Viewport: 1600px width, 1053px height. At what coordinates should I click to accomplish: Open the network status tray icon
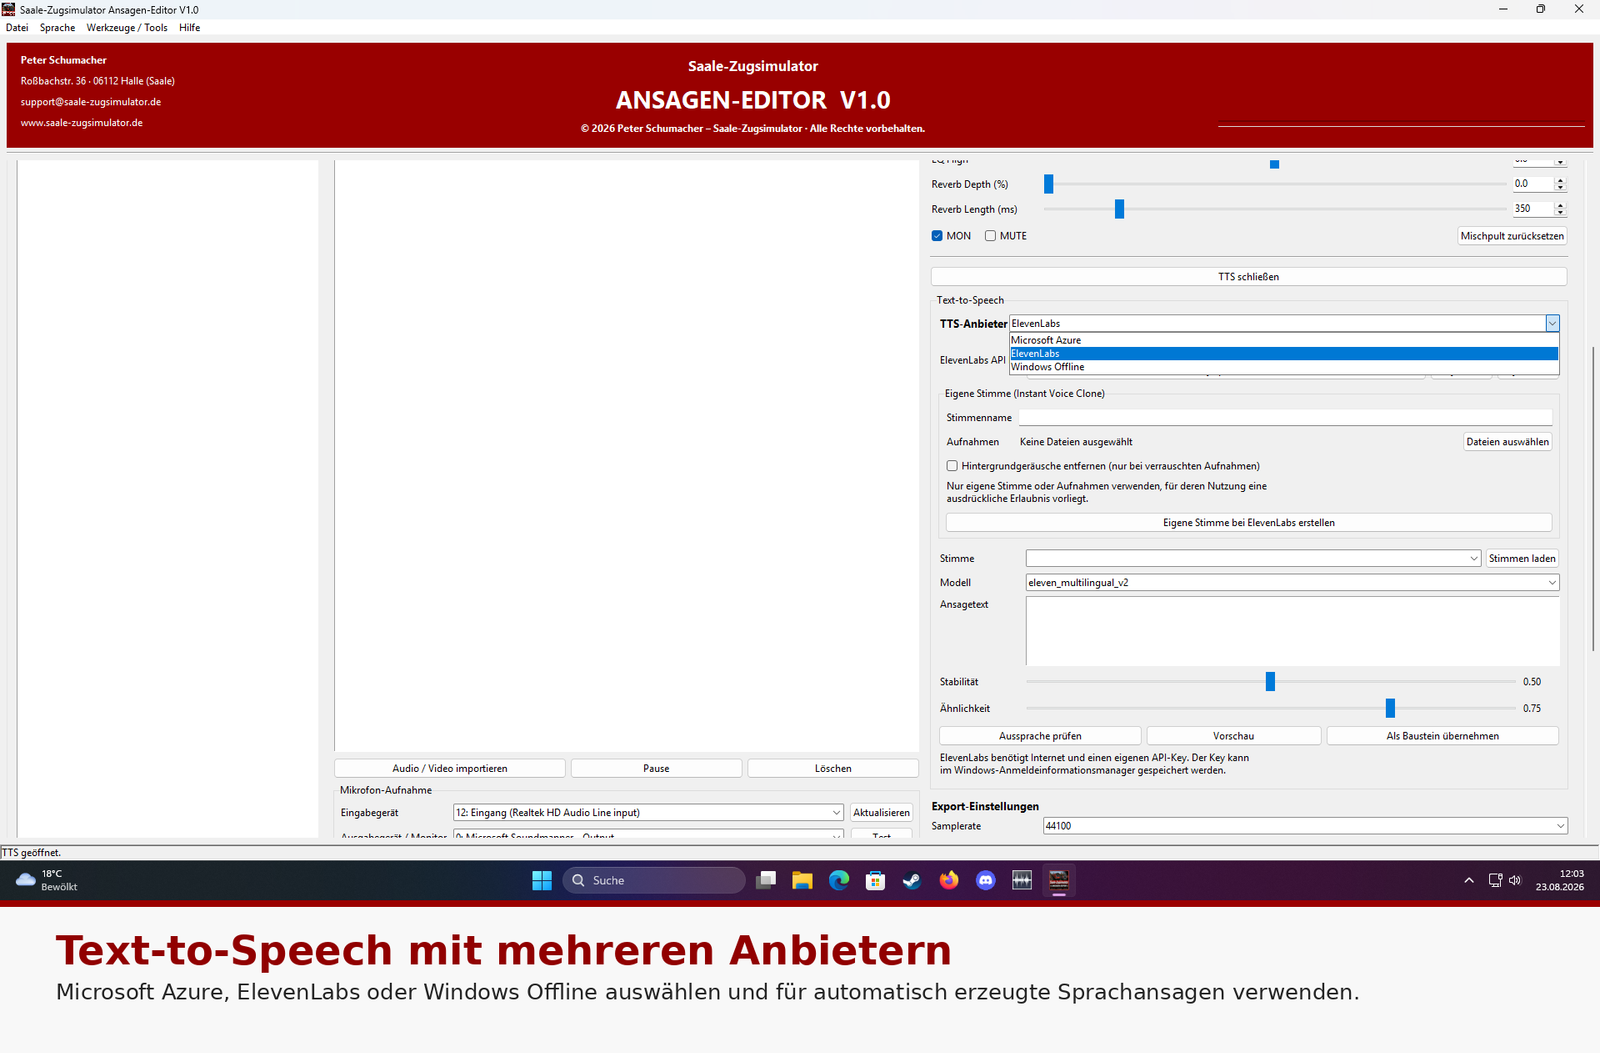tap(1495, 880)
